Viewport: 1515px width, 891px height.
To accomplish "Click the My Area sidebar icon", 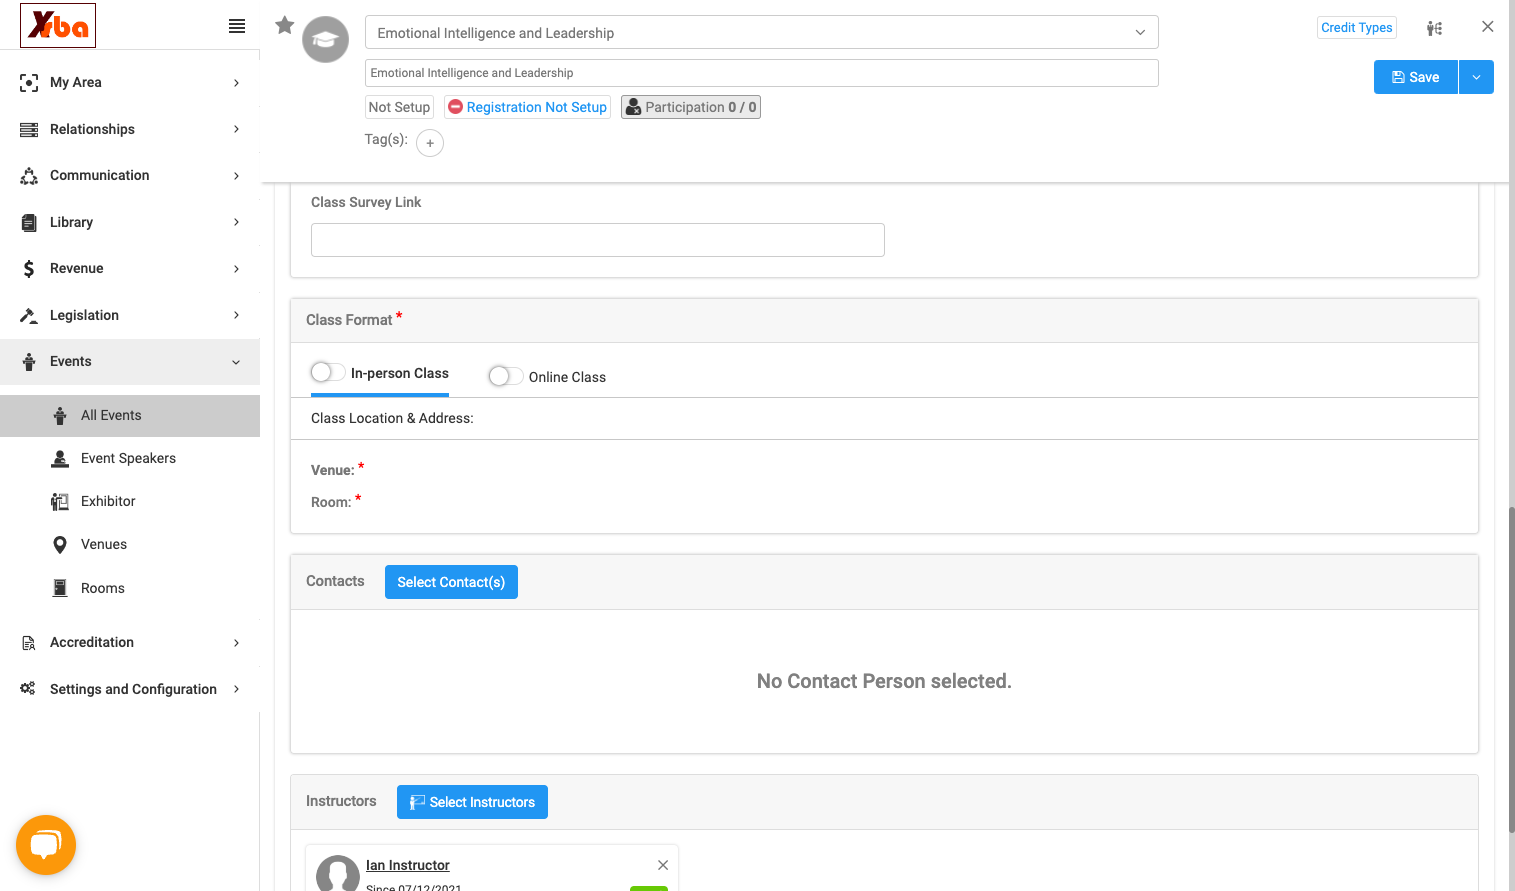I will tap(29, 83).
